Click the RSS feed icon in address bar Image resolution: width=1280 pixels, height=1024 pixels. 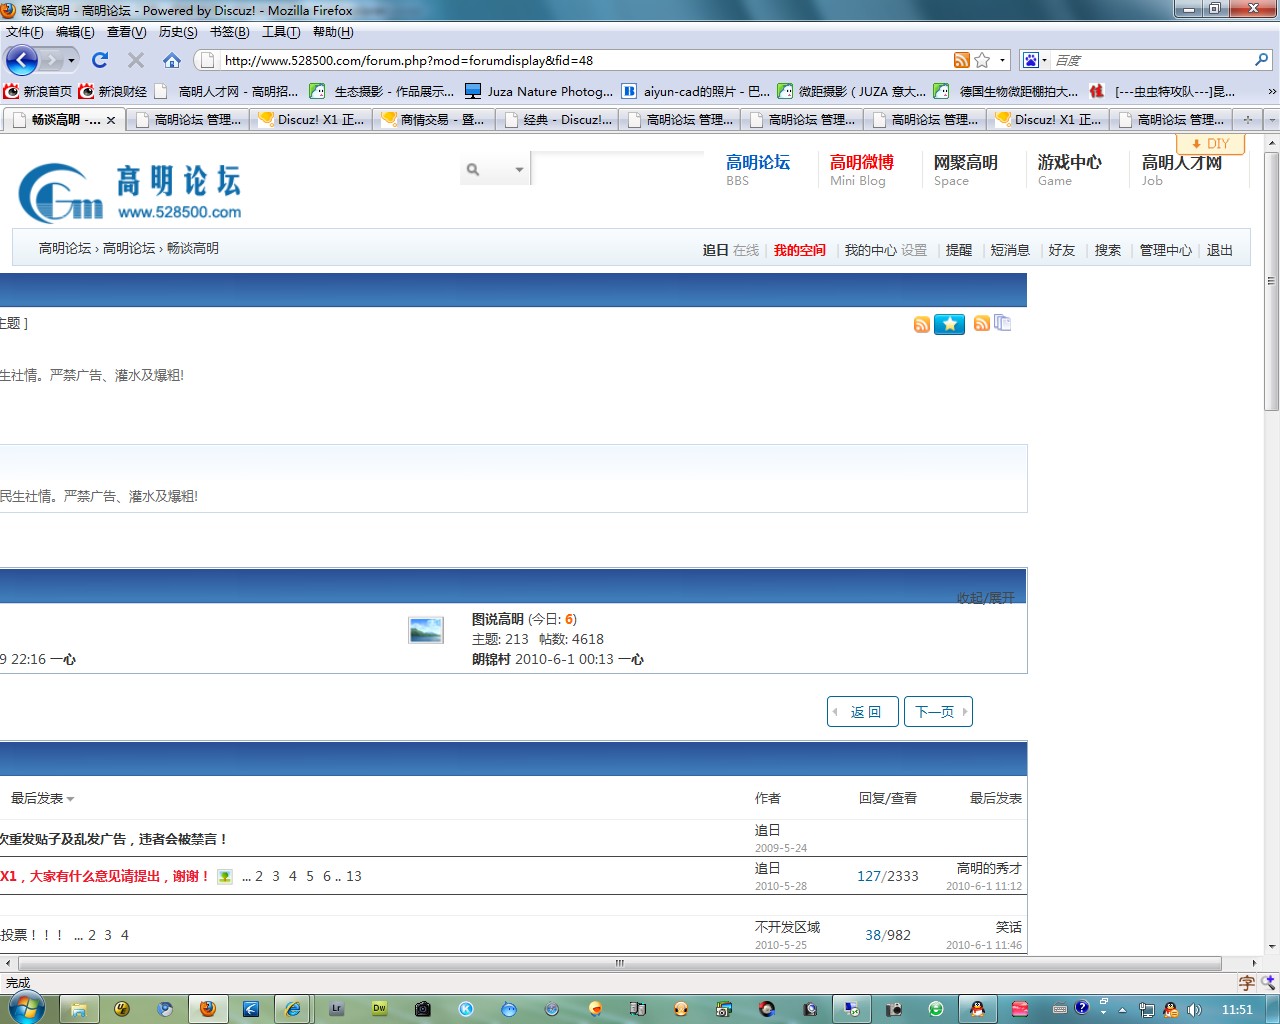(961, 60)
